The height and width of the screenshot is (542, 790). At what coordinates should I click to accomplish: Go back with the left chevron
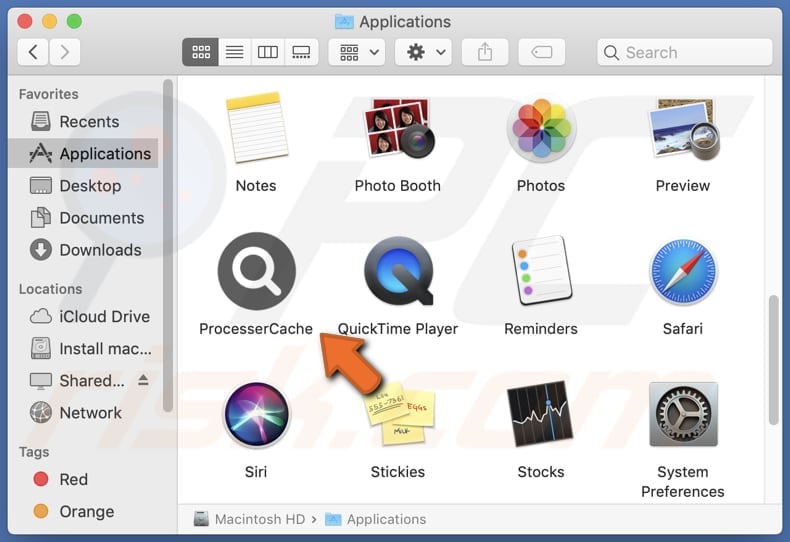[33, 52]
